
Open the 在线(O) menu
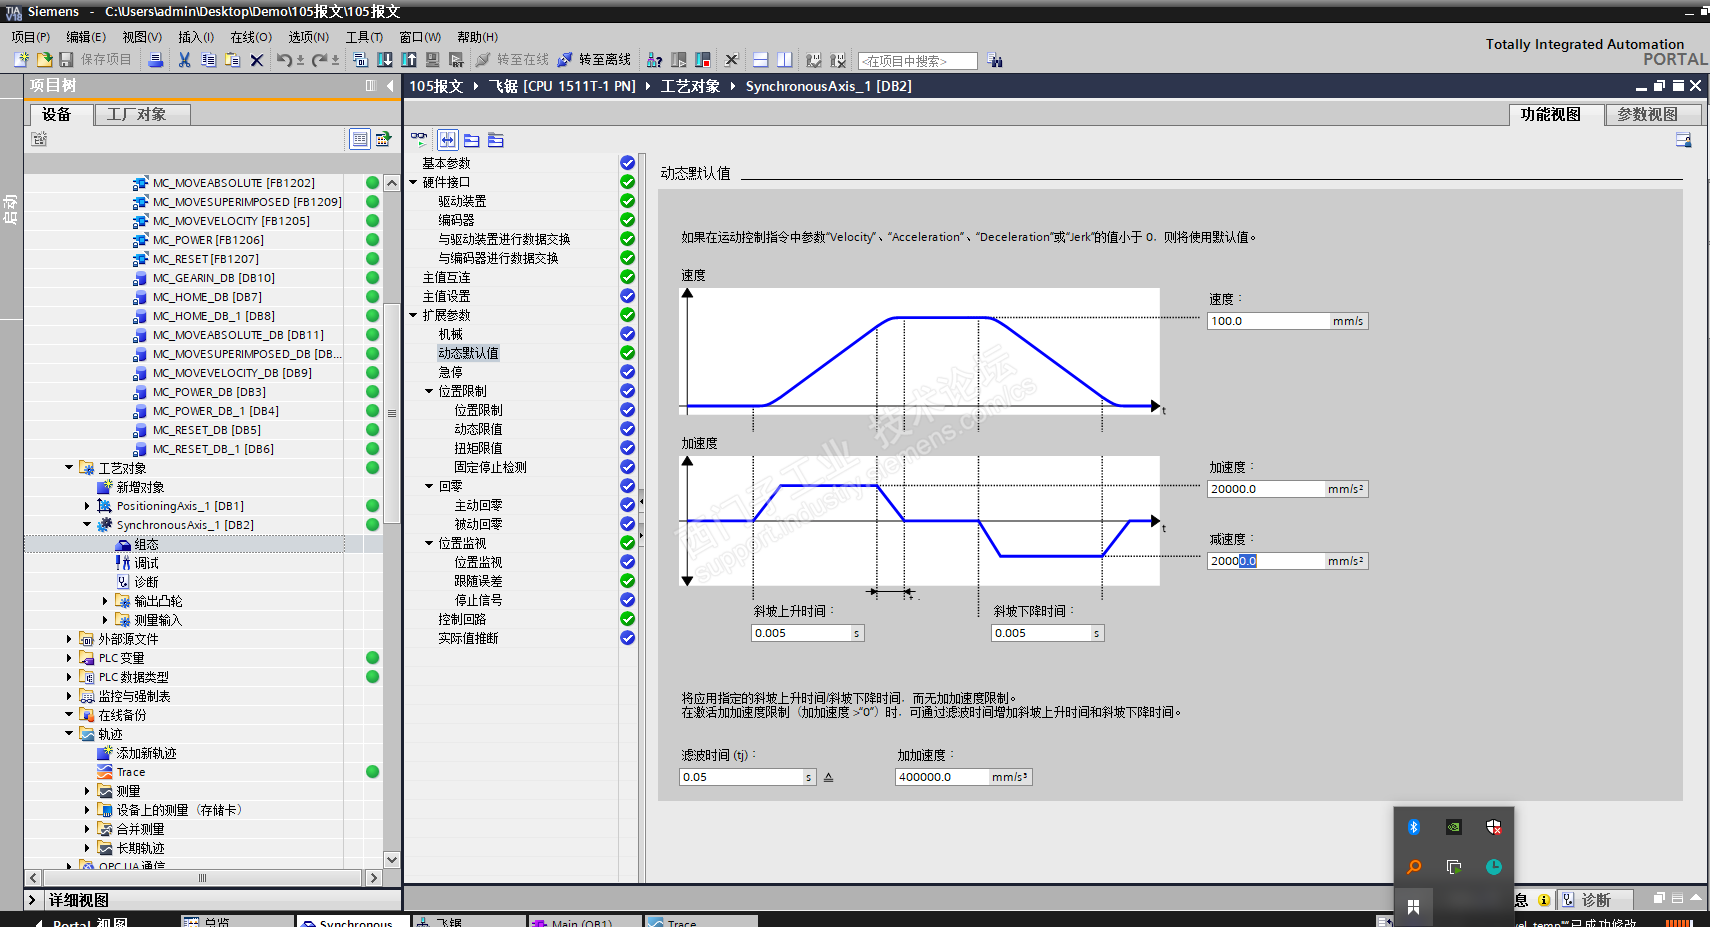point(251,37)
